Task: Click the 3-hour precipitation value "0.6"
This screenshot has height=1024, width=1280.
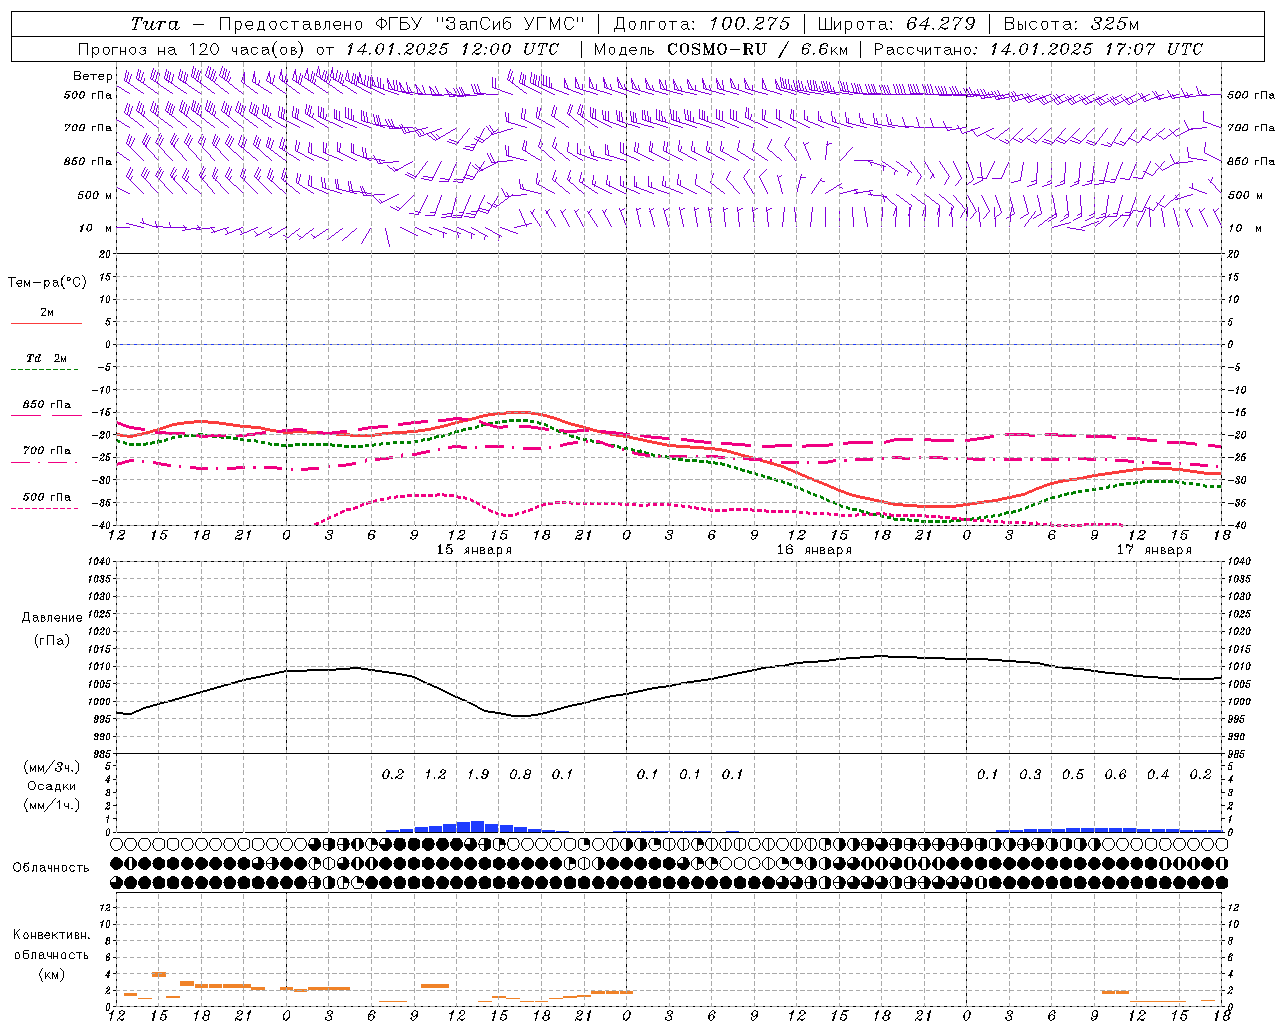Action: 1115,774
